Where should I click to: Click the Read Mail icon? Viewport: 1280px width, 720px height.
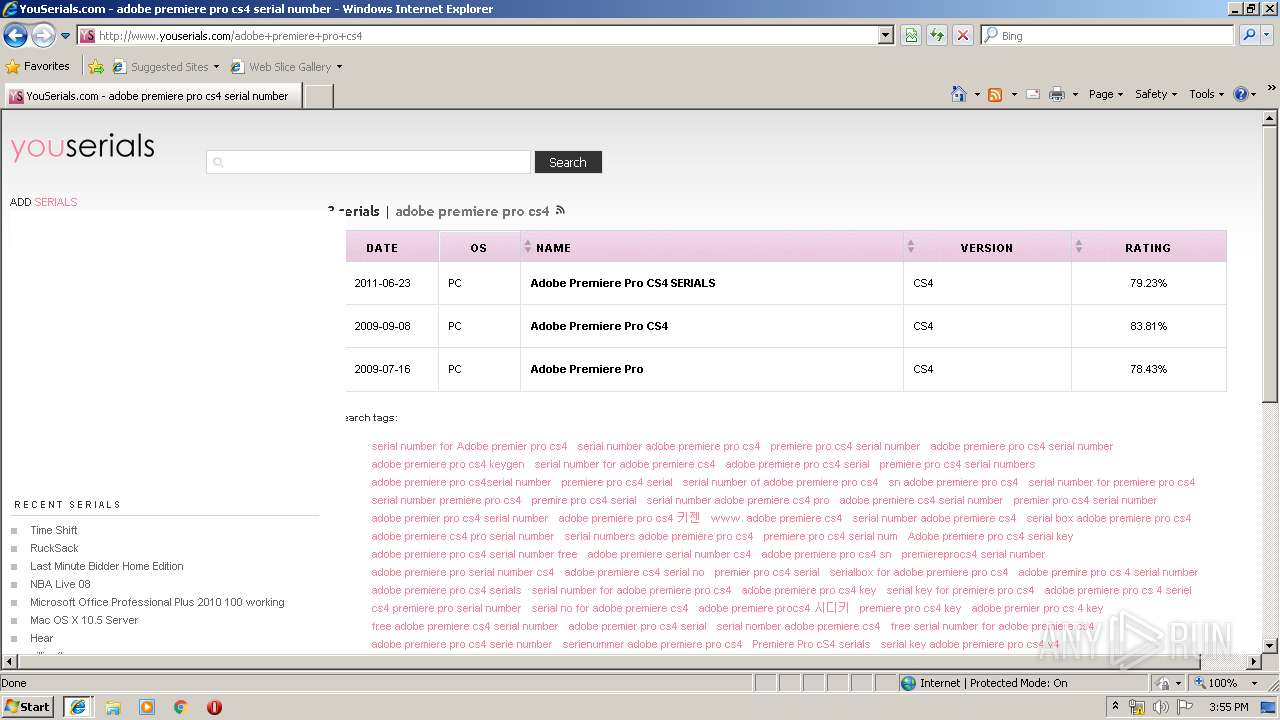(1033, 94)
